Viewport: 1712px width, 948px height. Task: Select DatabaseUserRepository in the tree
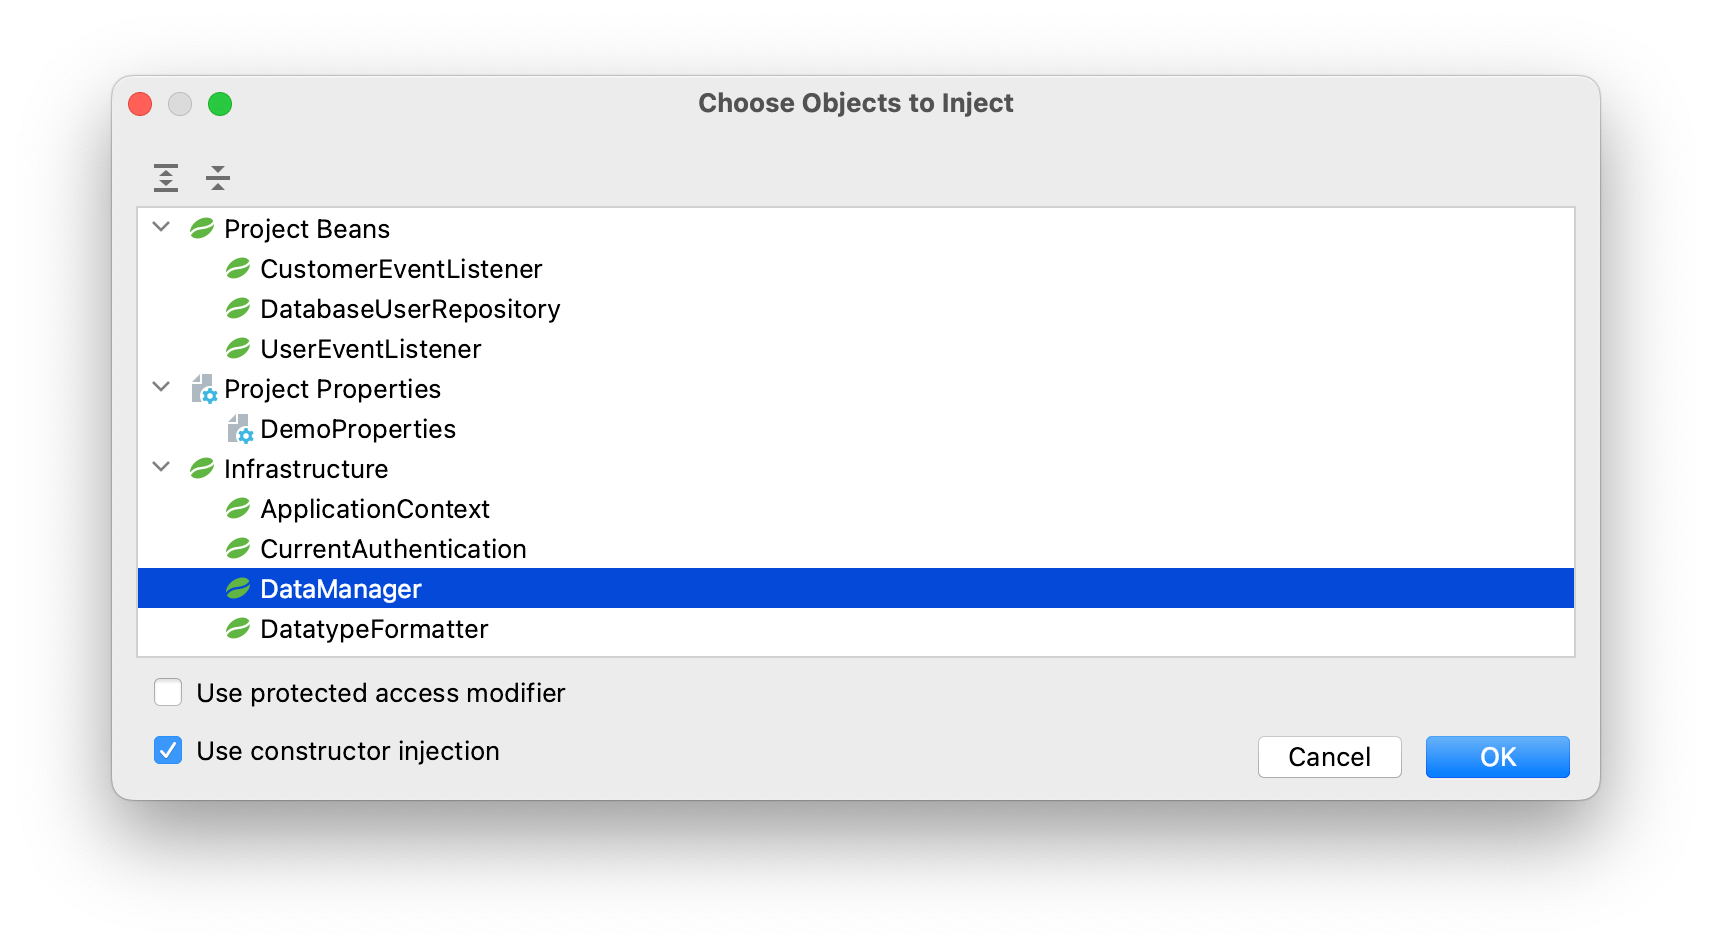click(x=410, y=309)
